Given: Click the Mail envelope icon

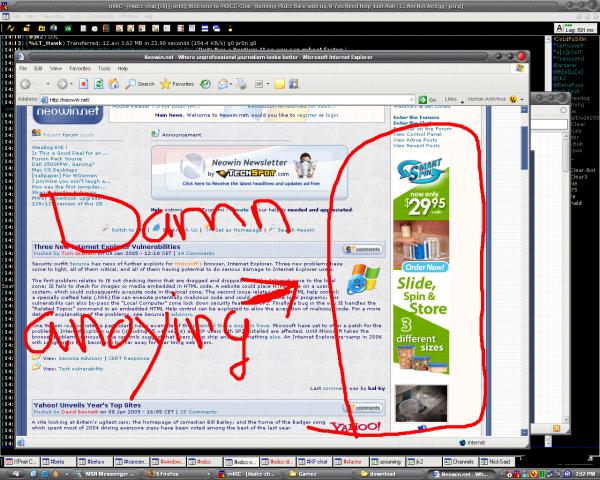Looking at the screenshot, I should pyautogui.click(x=223, y=84).
